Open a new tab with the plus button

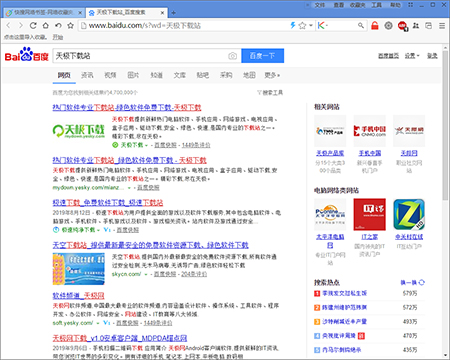(x=173, y=13)
